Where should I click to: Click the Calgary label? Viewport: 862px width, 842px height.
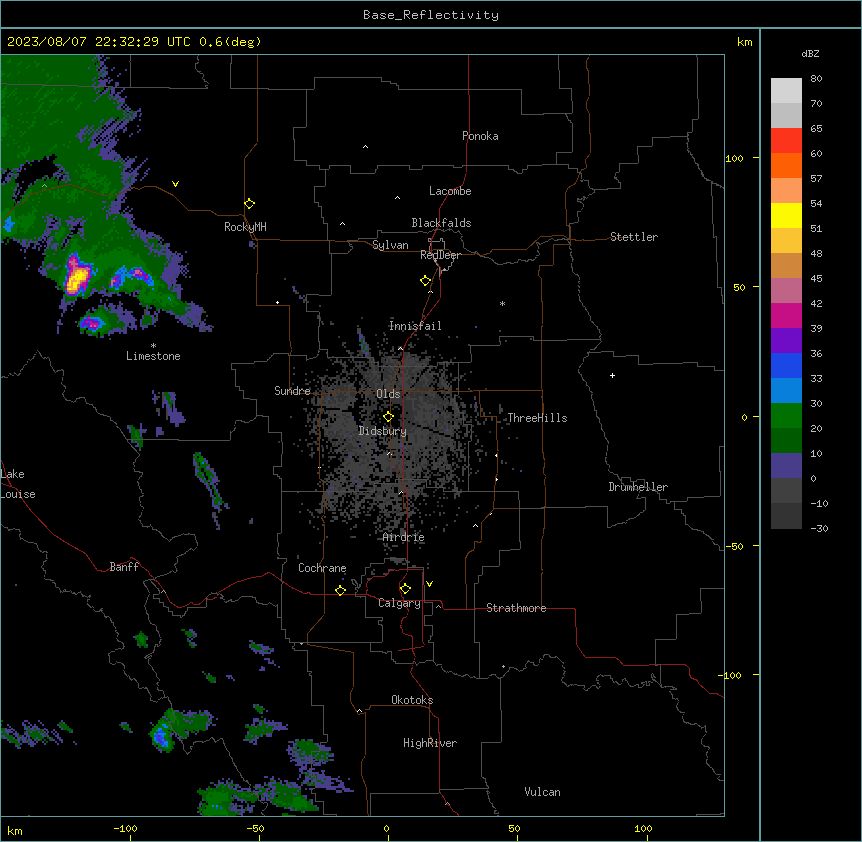point(399,603)
